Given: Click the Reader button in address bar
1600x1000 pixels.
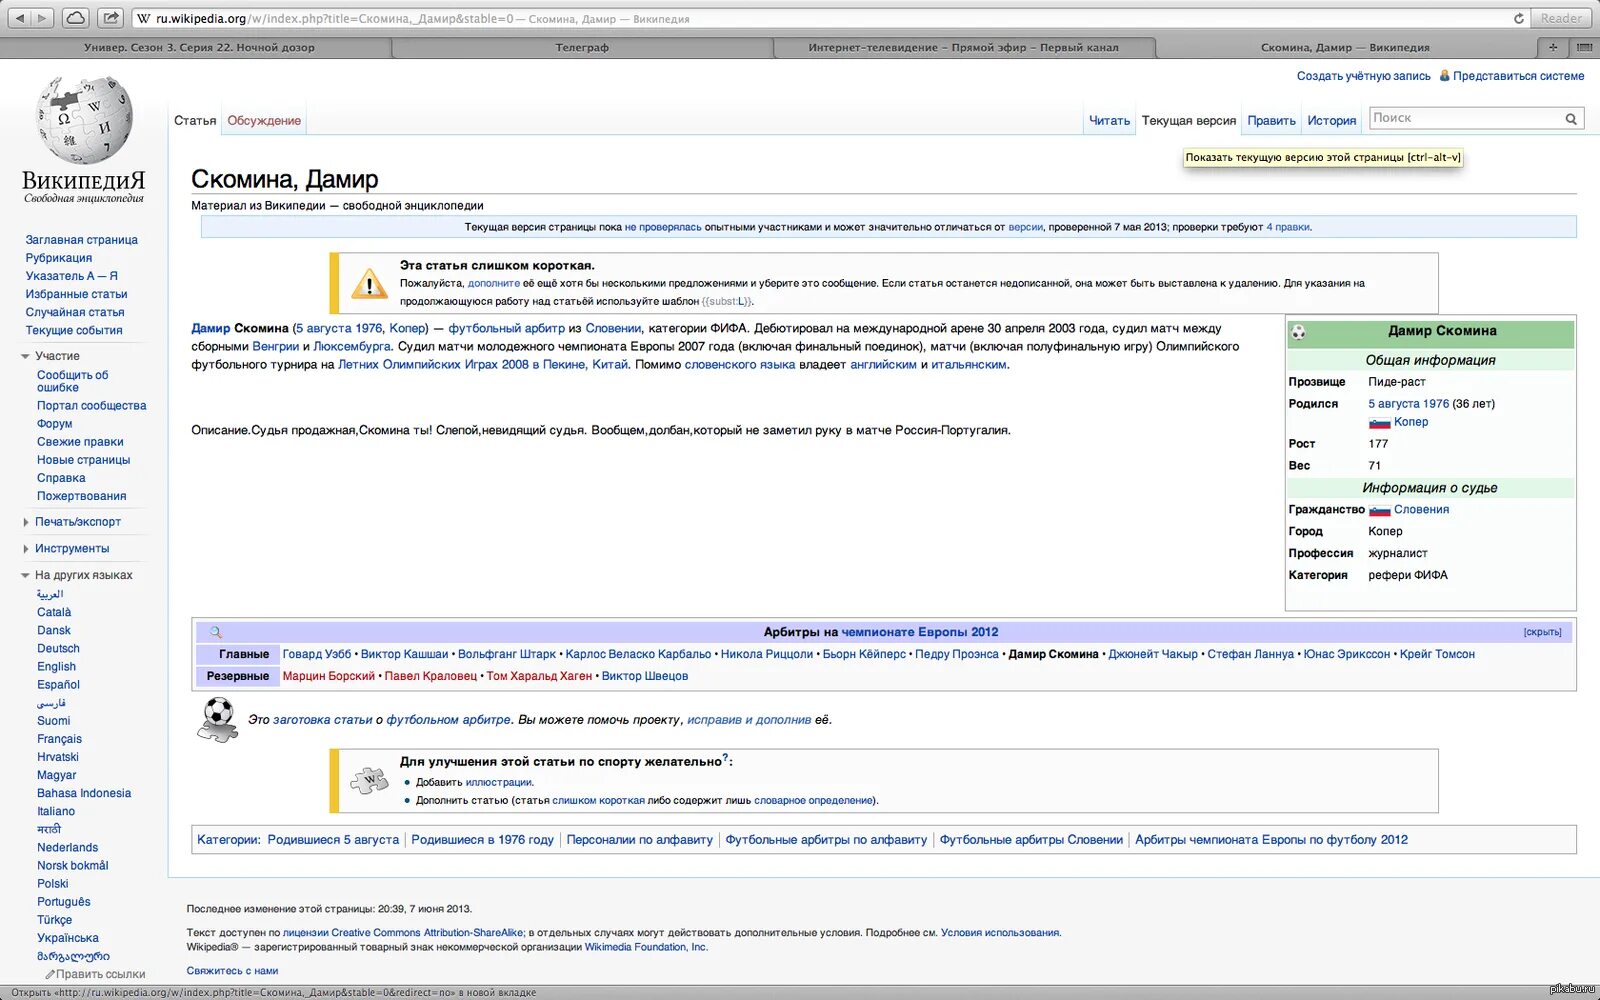Looking at the screenshot, I should [1561, 18].
